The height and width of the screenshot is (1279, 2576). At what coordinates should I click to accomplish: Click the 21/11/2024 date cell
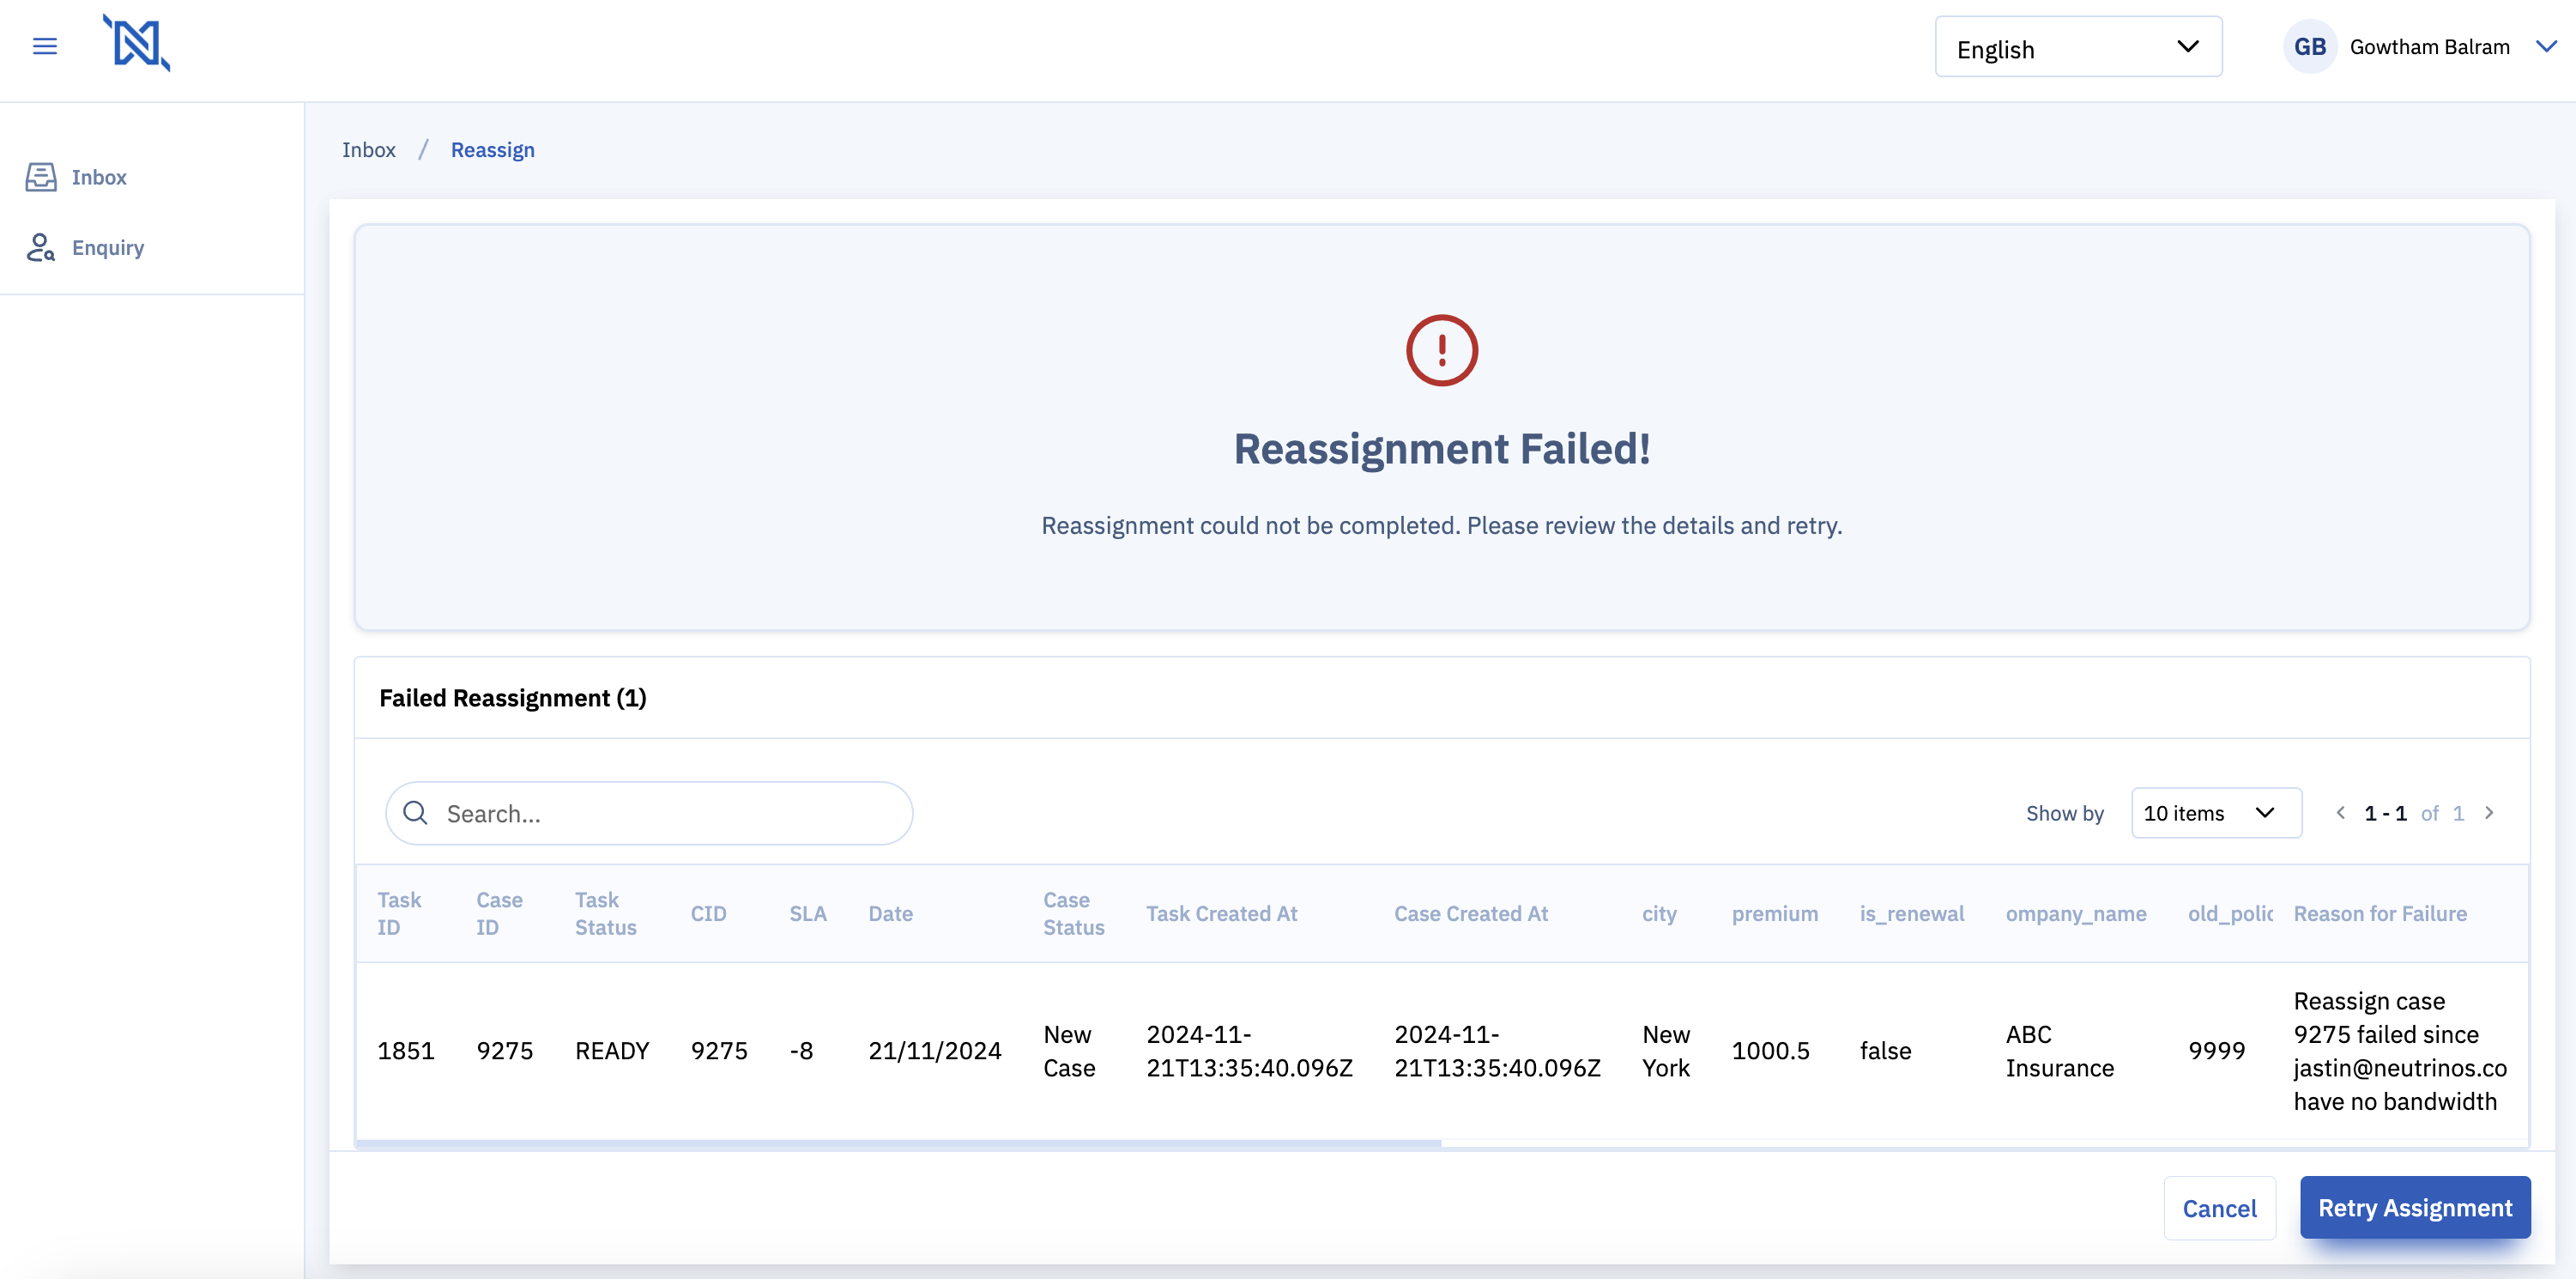934,1051
